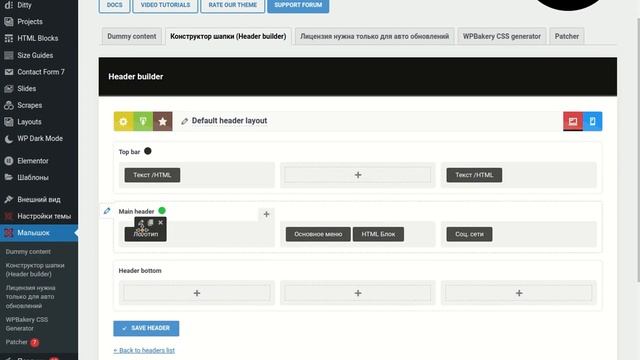Click the plus icon at top of Main header column
This screenshot has height=360, width=640.
point(266,214)
